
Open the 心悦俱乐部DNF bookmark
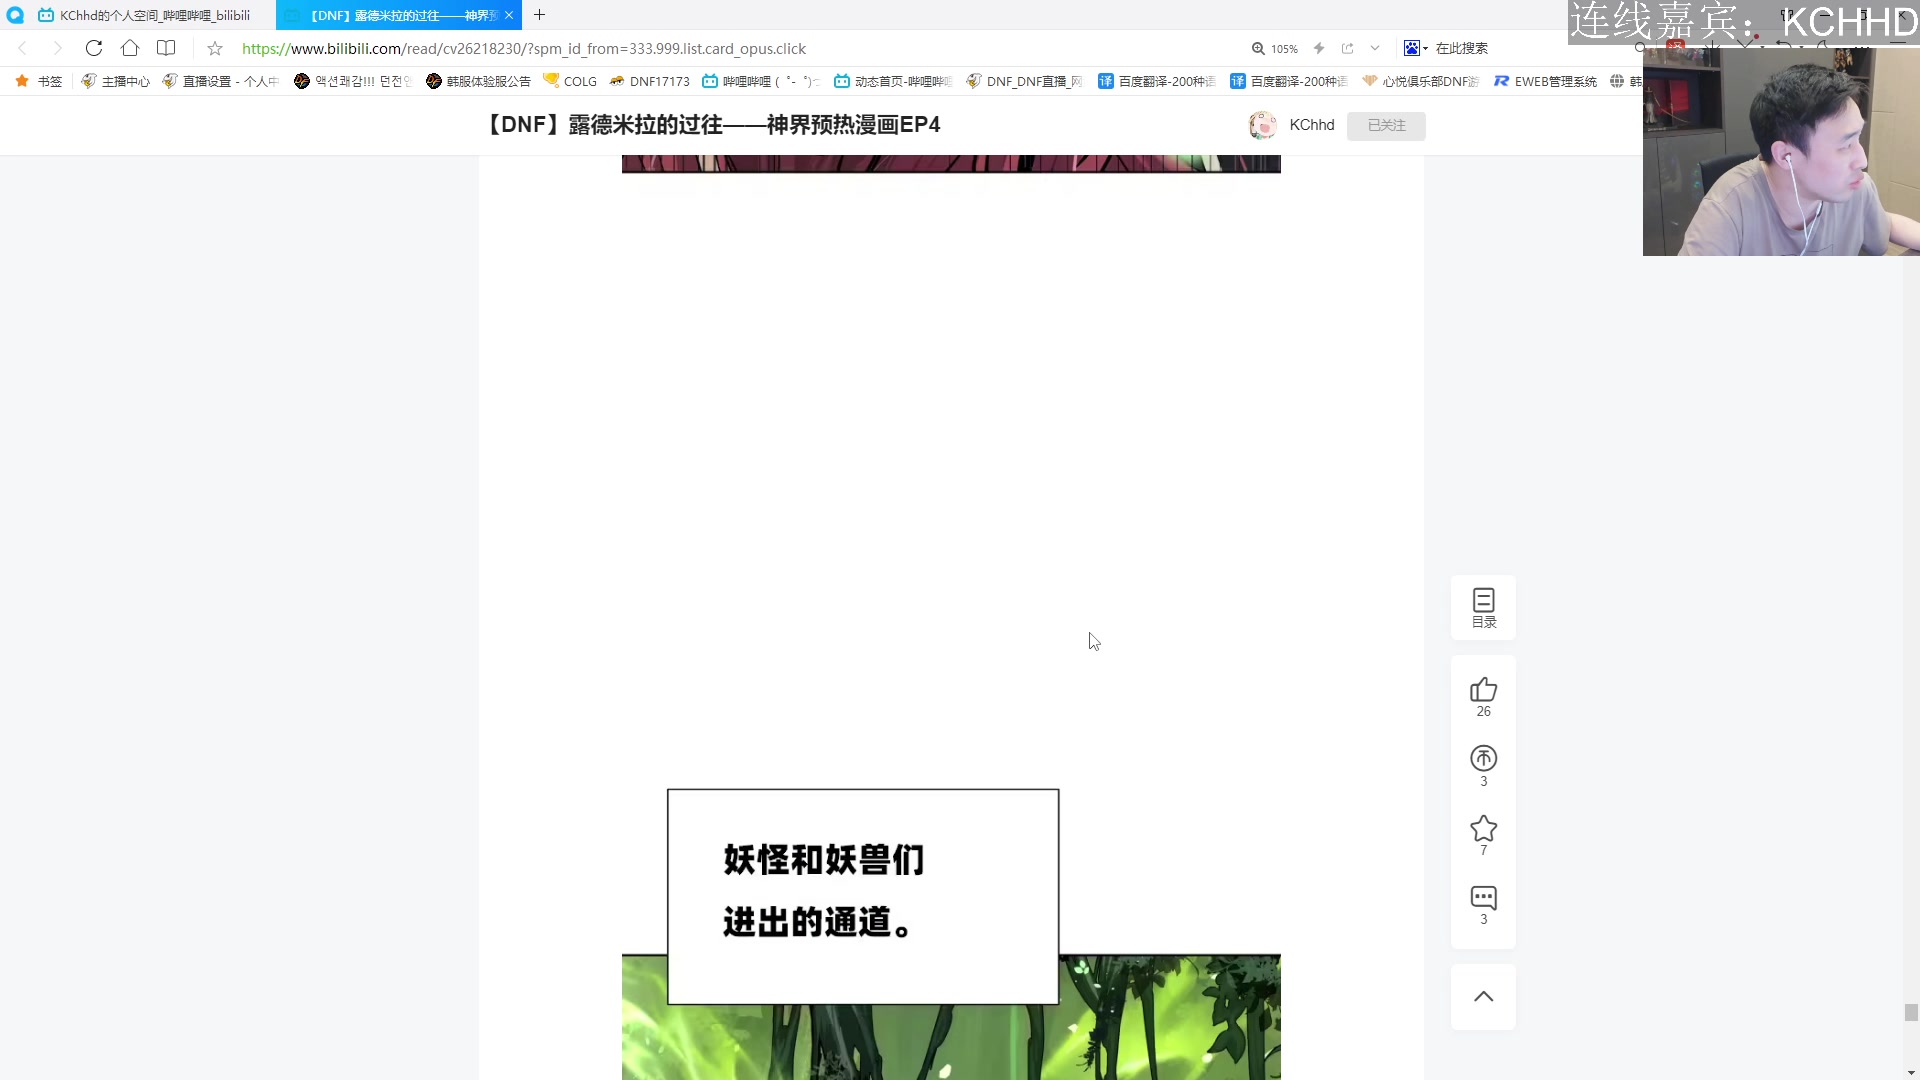click(x=1420, y=81)
